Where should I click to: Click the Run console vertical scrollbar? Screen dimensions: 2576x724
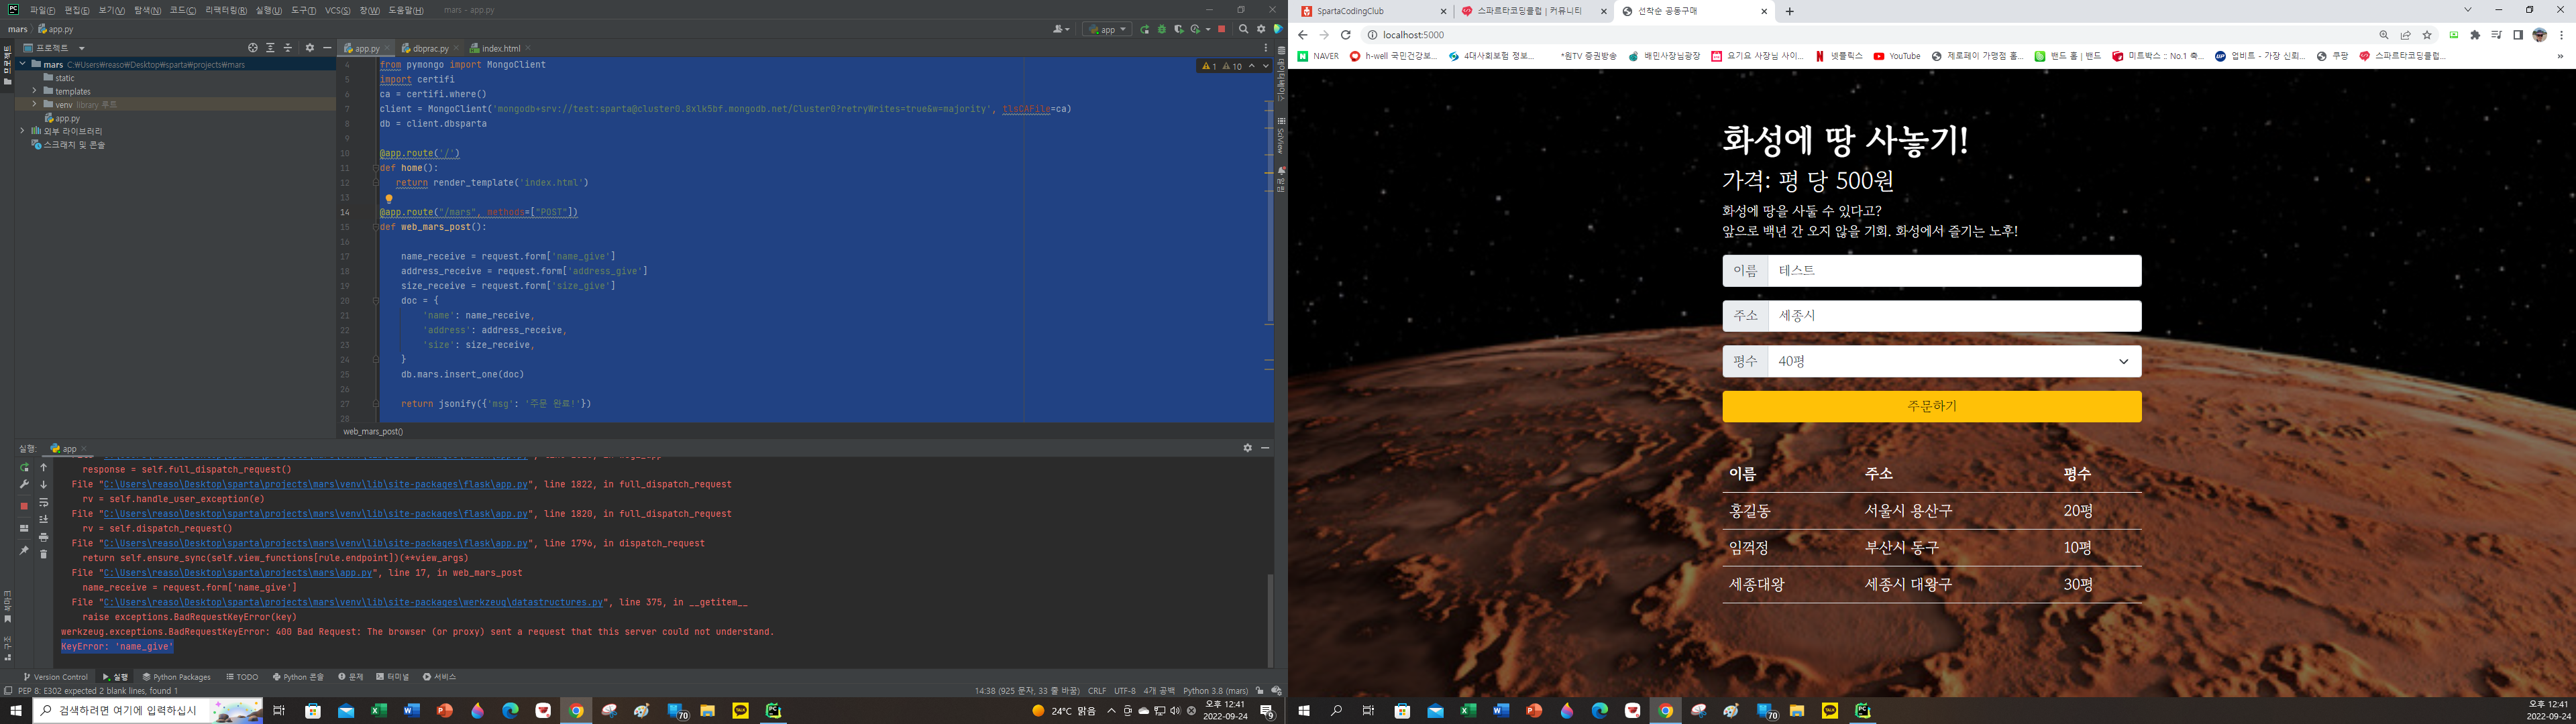click(x=1270, y=620)
